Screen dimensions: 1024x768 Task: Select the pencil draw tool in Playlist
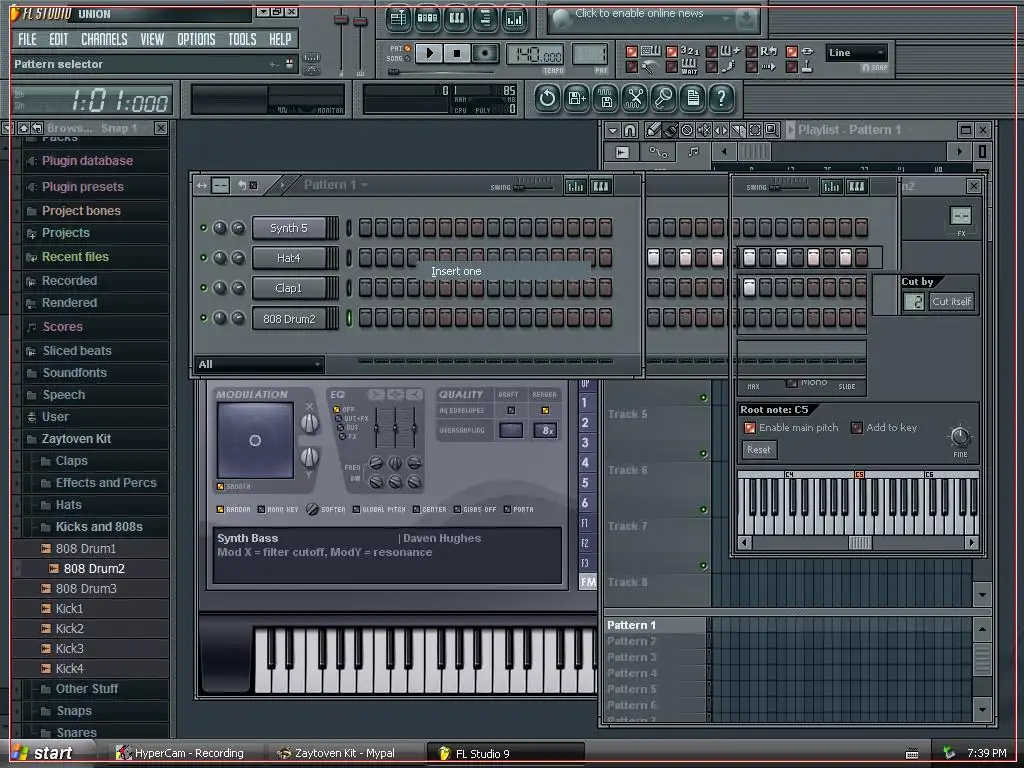pyautogui.click(x=653, y=130)
